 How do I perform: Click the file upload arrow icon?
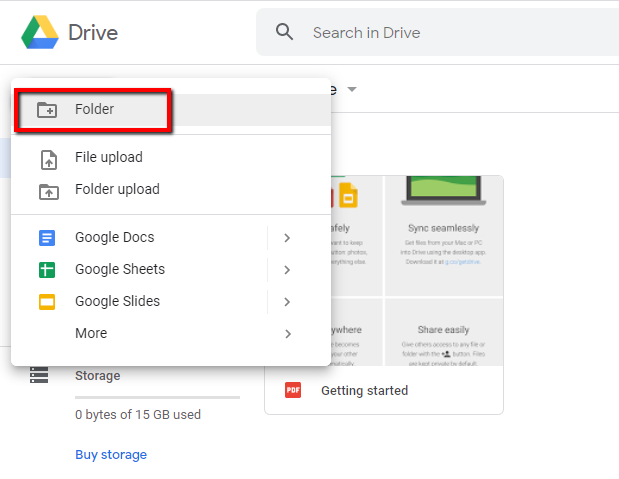(49, 160)
